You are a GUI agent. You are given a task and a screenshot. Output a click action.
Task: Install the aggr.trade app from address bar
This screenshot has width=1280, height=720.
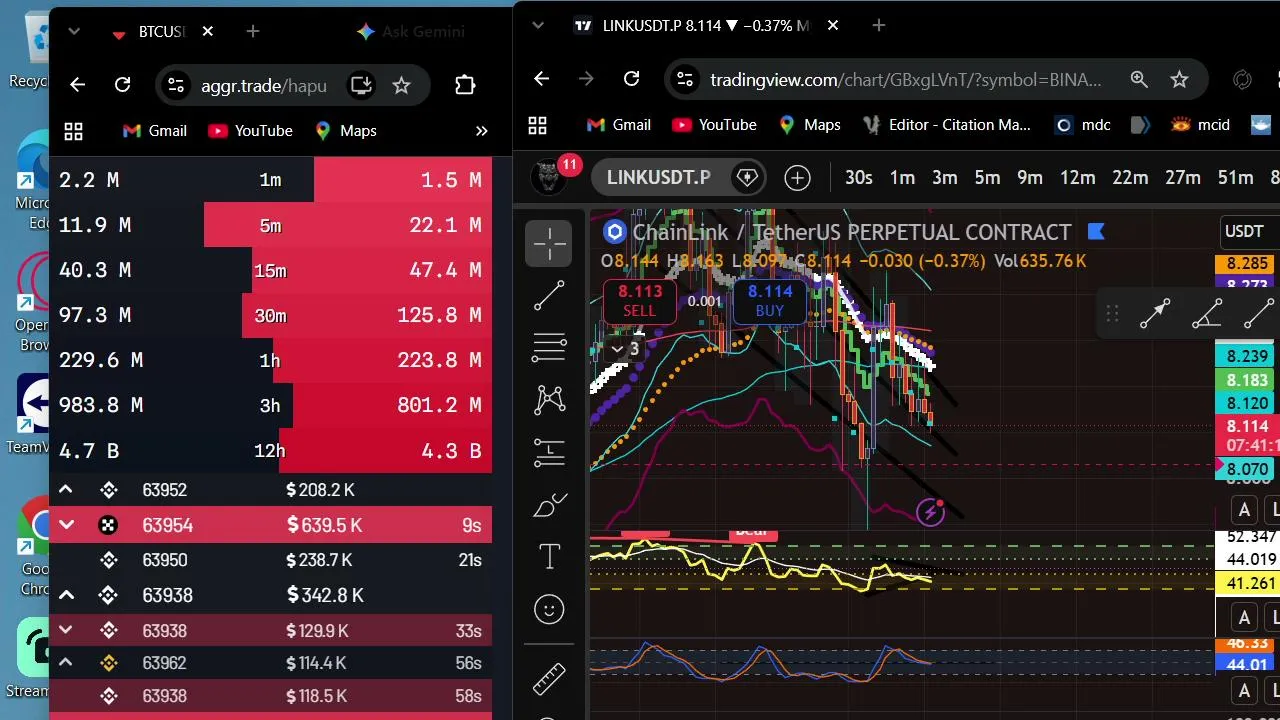pos(361,85)
